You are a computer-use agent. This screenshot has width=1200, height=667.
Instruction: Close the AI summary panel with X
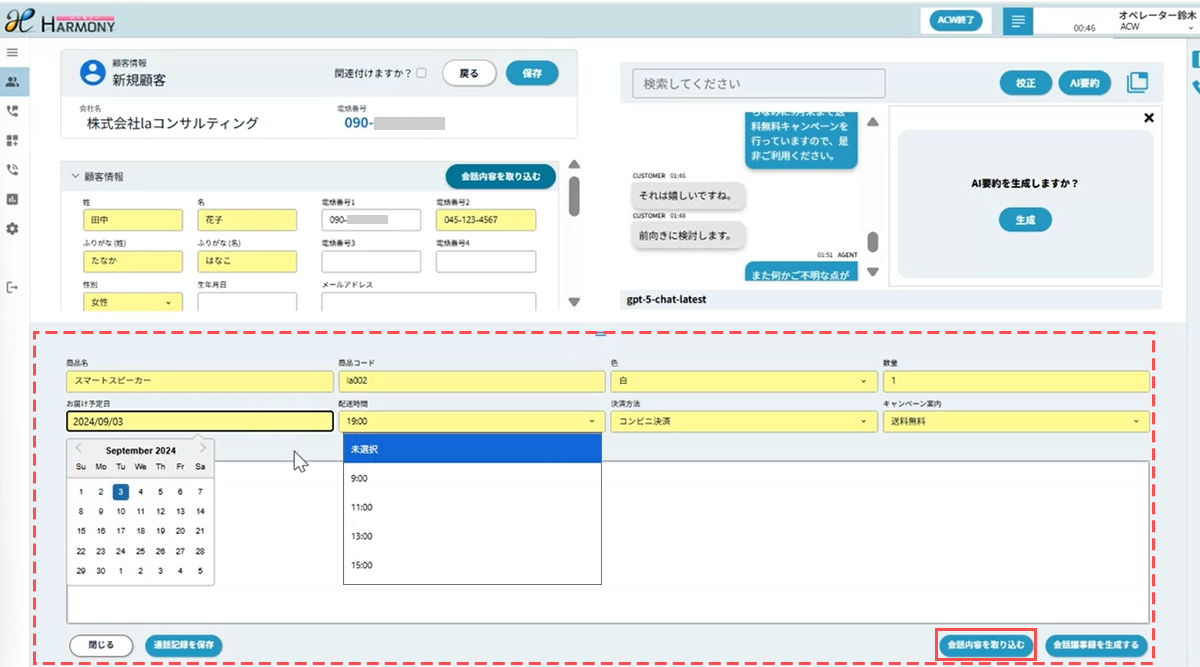(x=1148, y=118)
